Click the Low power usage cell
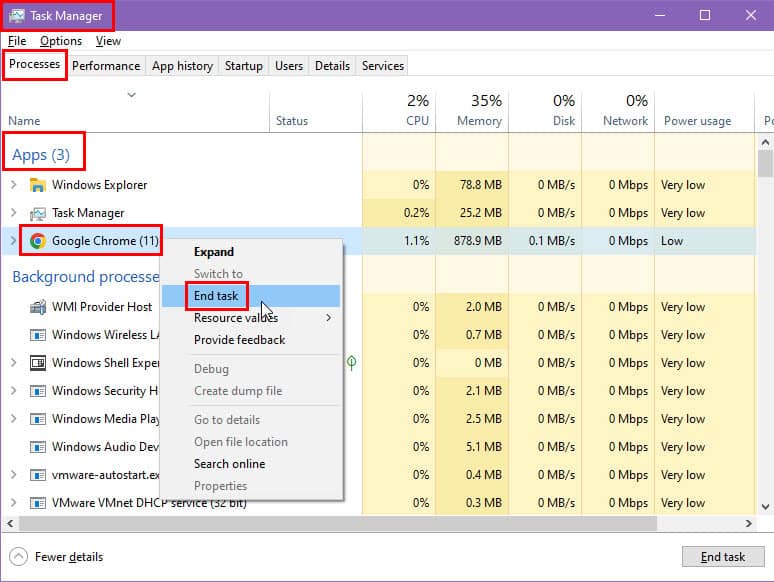The image size is (774, 582). coord(704,241)
